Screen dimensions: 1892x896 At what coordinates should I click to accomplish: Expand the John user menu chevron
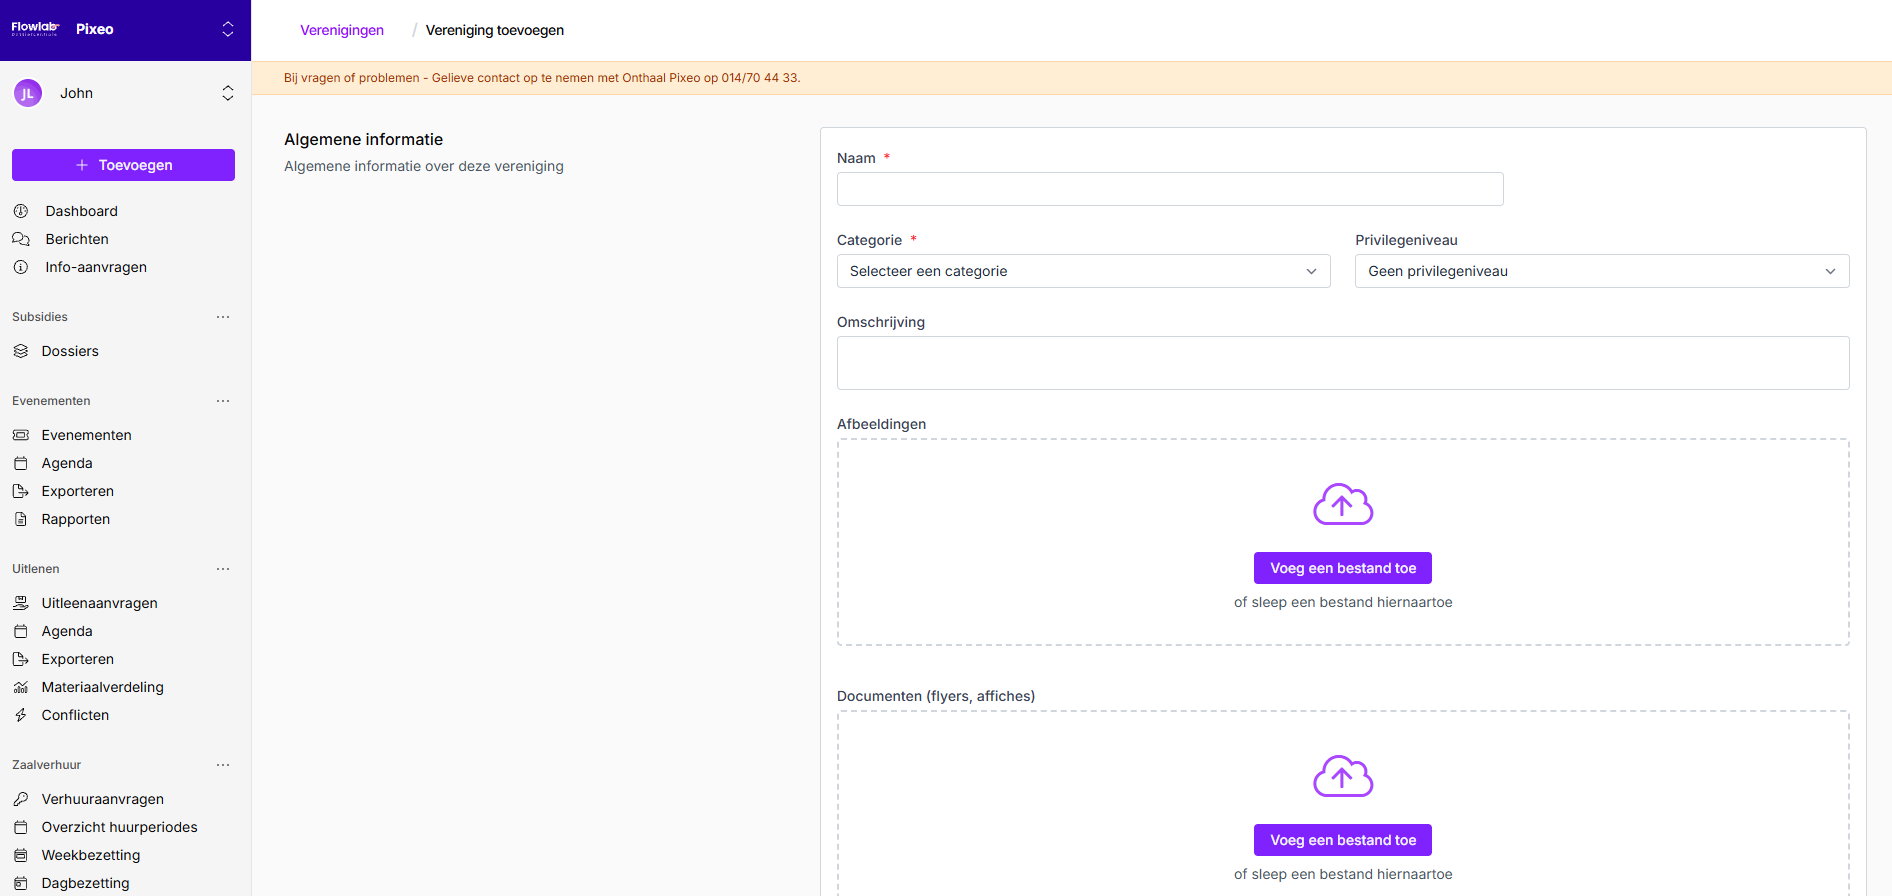point(228,93)
